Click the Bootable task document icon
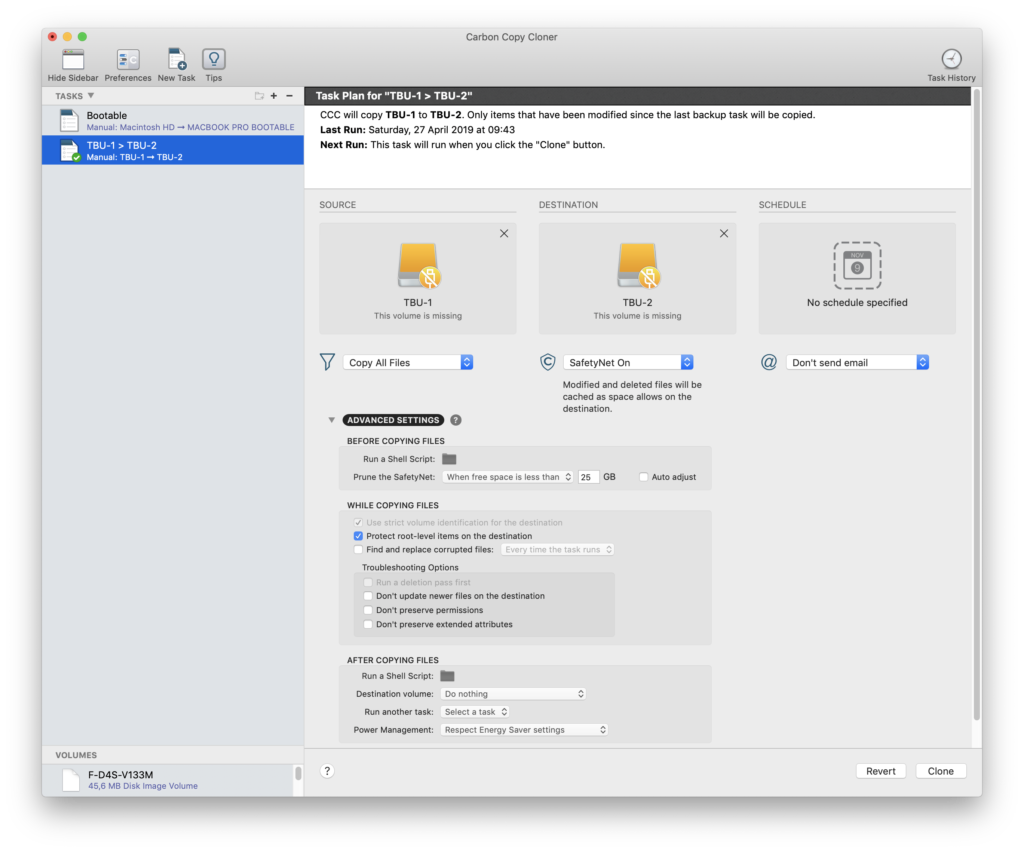 69,121
